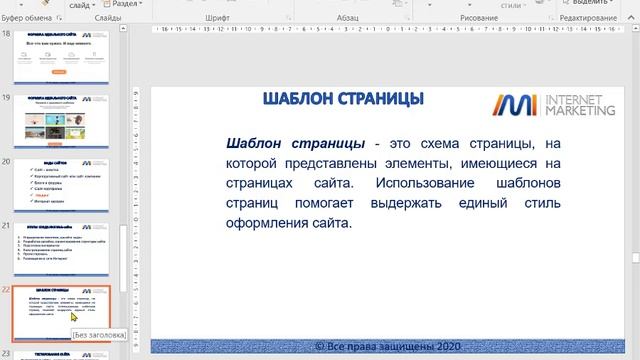Select slide 20 thumbnail with checklist
The width and height of the screenshot is (640, 360).
(x=61, y=185)
